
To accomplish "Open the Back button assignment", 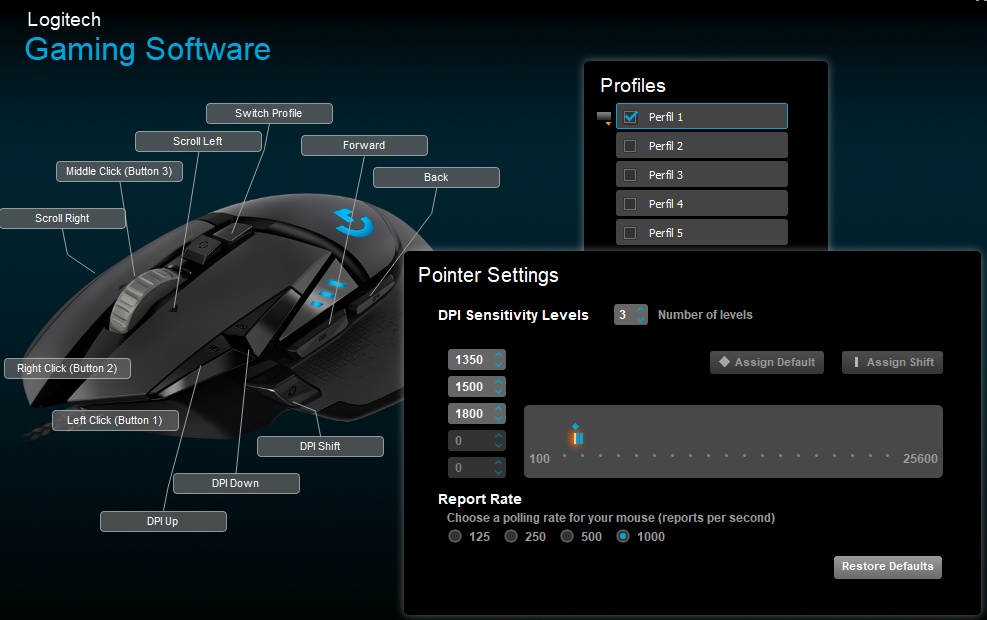I will (436, 178).
